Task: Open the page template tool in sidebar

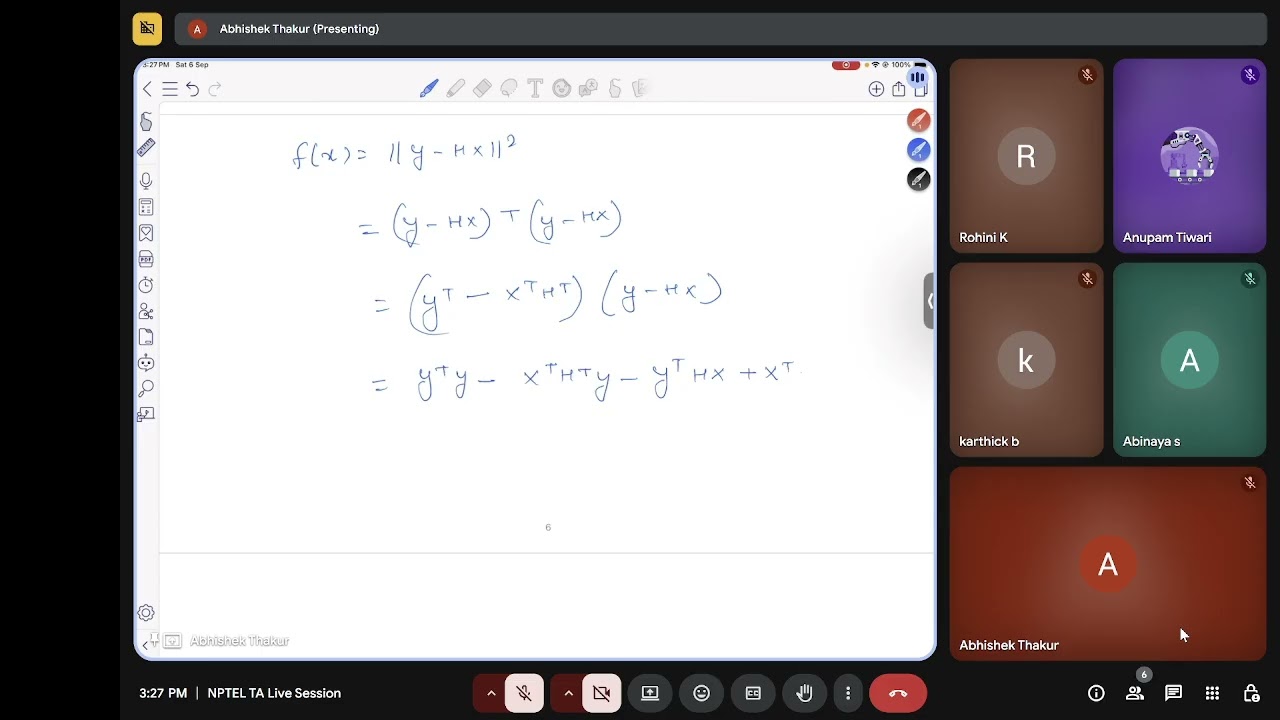Action: tap(146, 337)
